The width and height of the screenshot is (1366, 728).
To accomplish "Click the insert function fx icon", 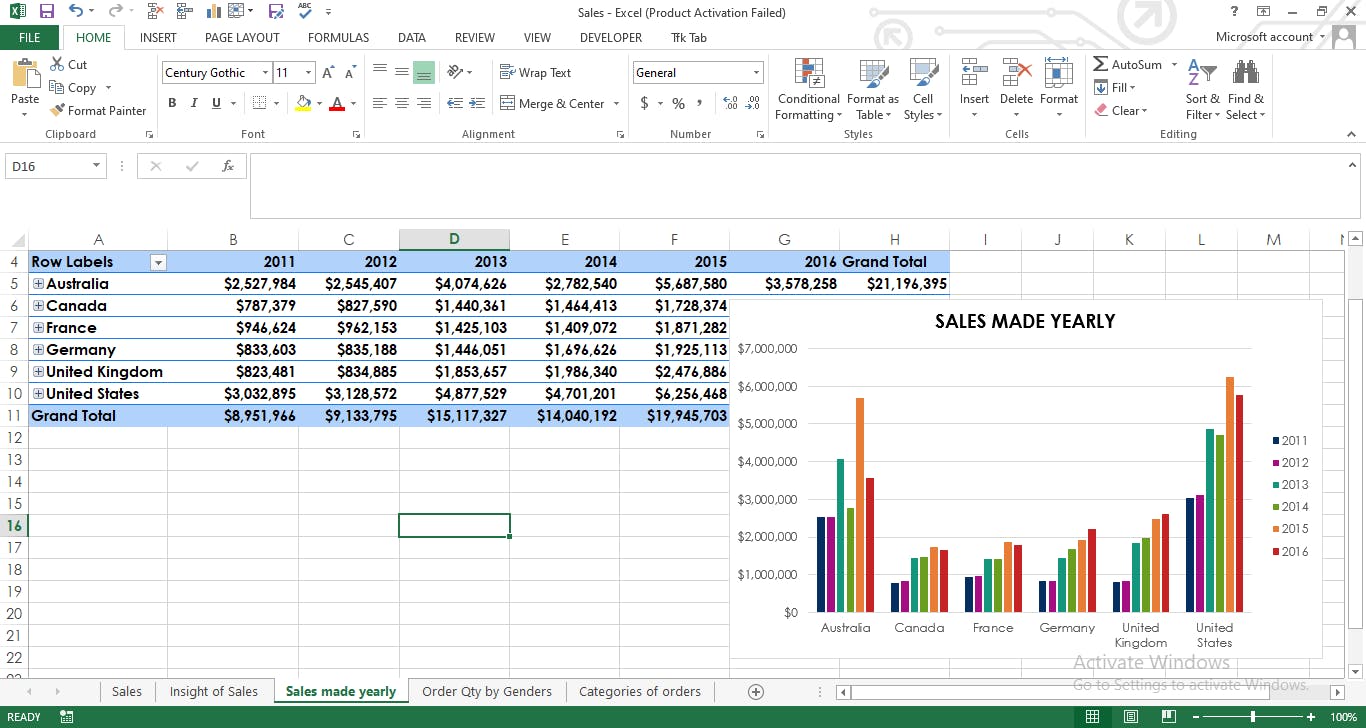I will [x=228, y=166].
